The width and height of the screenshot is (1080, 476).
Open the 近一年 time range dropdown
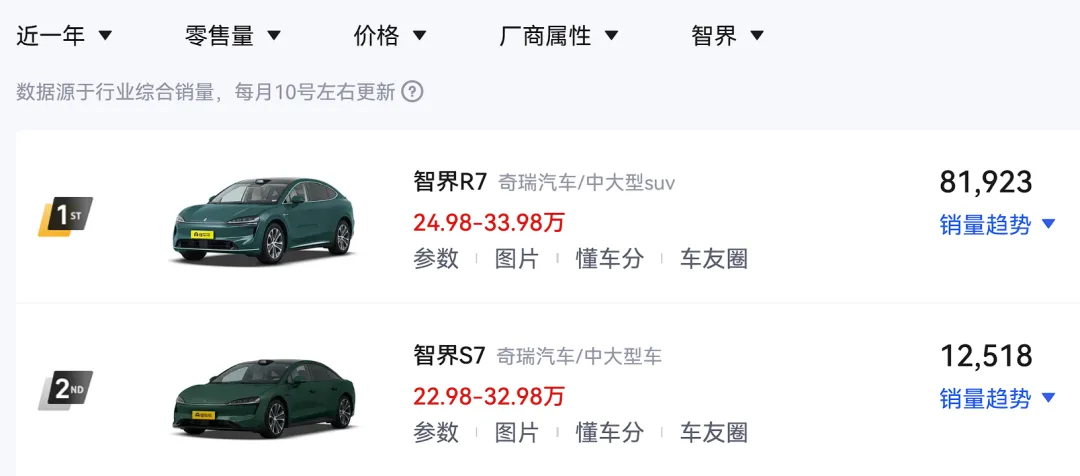[x=64, y=36]
